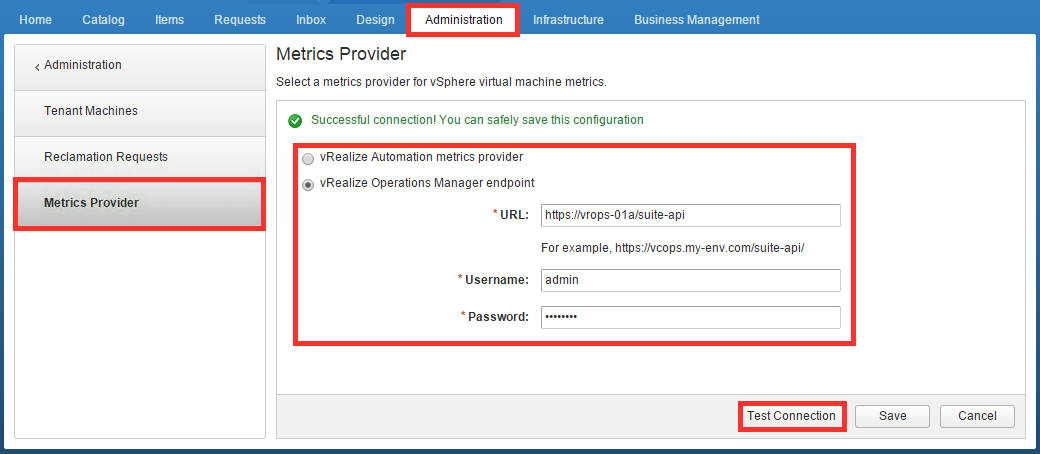Save the metrics provider configuration
The width and height of the screenshot is (1040, 454).
[893, 416]
